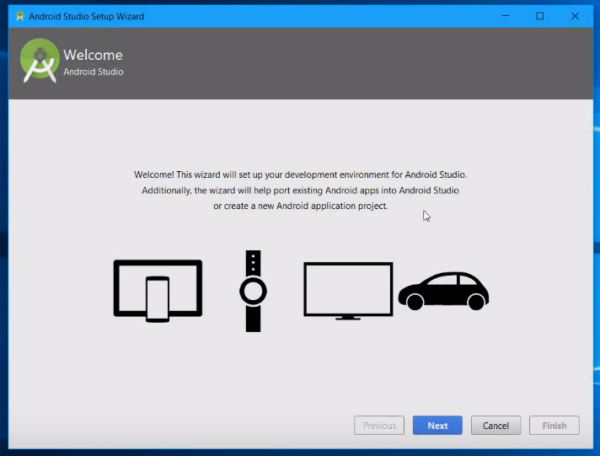The width and height of the screenshot is (600, 456).
Task: Click the greyed-out Previous button
Action: point(379,425)
